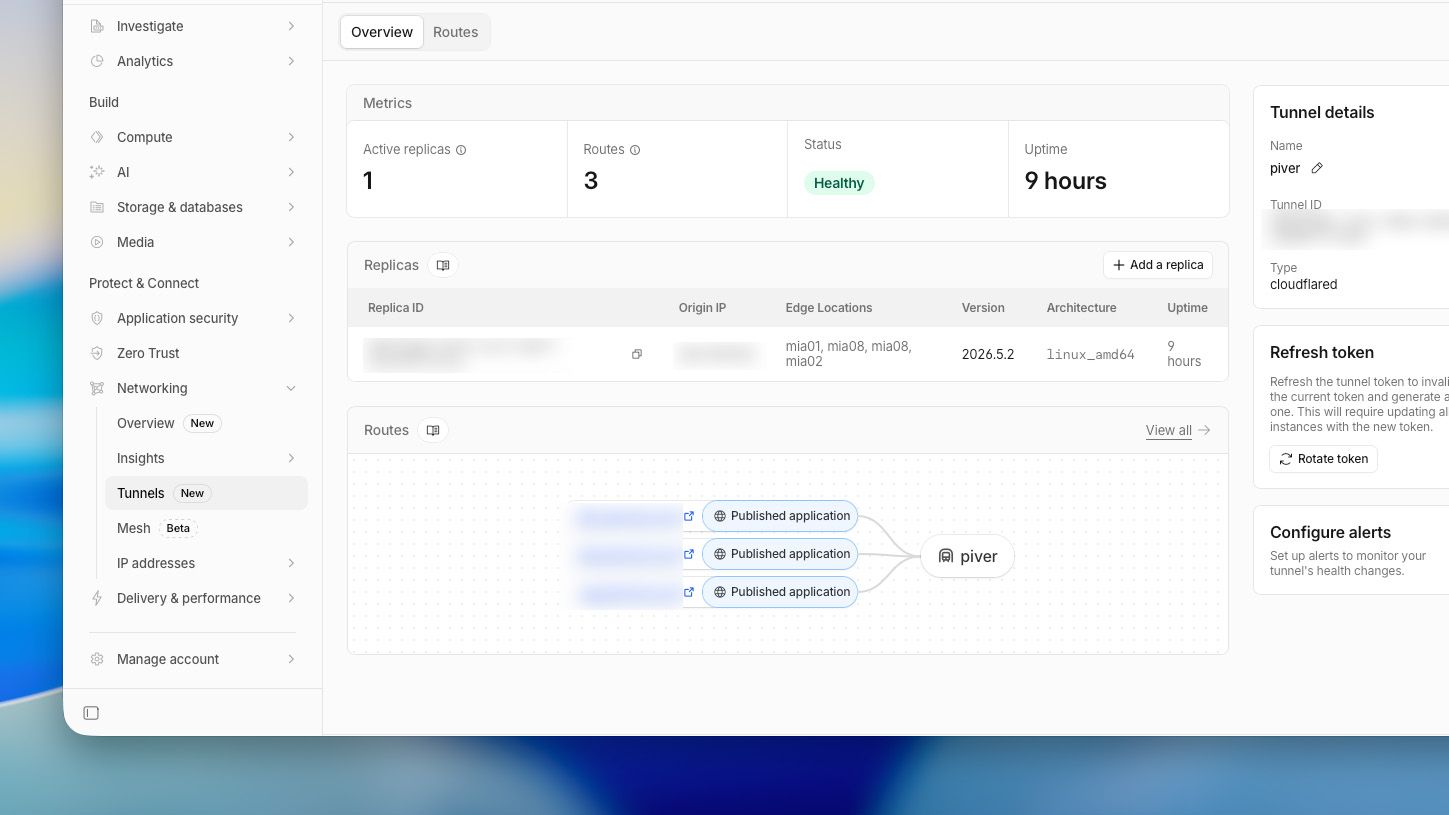
Task: Expand the AI chevron
Action: [x=291, y=172]
